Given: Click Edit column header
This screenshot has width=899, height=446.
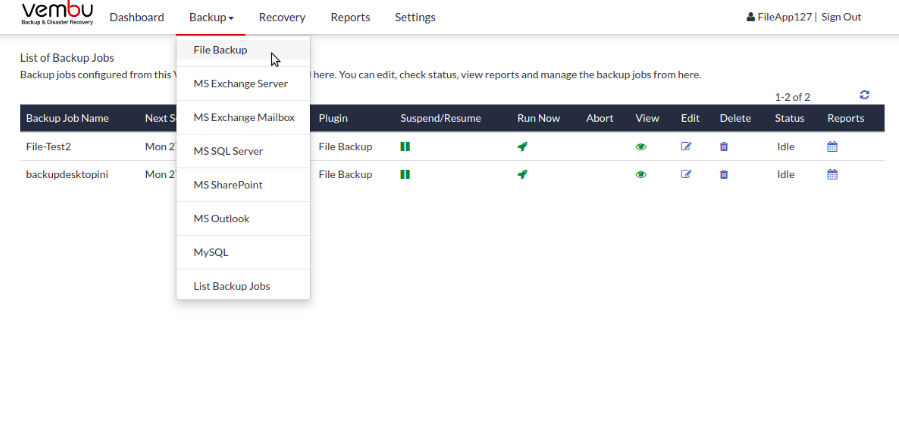Looking at the screenshot, I should pyautogui.click(x=690, y=118).
